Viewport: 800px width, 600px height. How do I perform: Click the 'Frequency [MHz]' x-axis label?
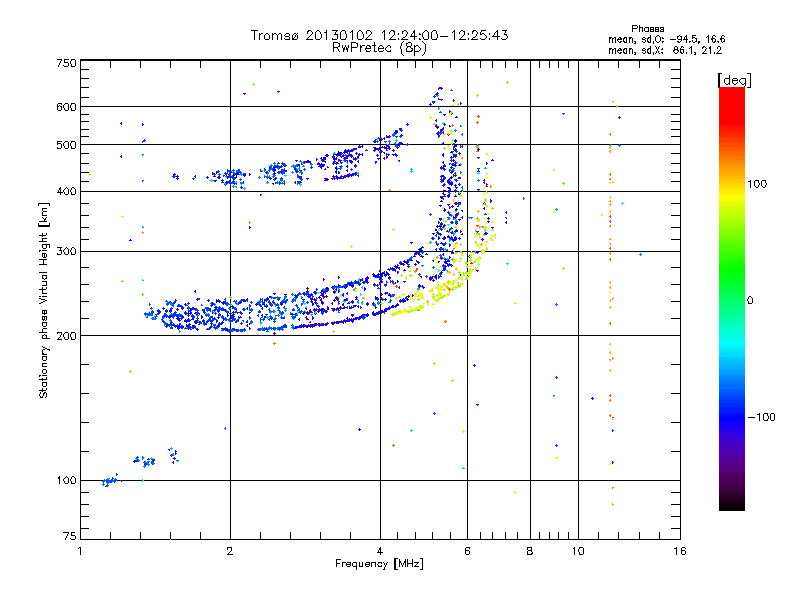tap(379, 564)
